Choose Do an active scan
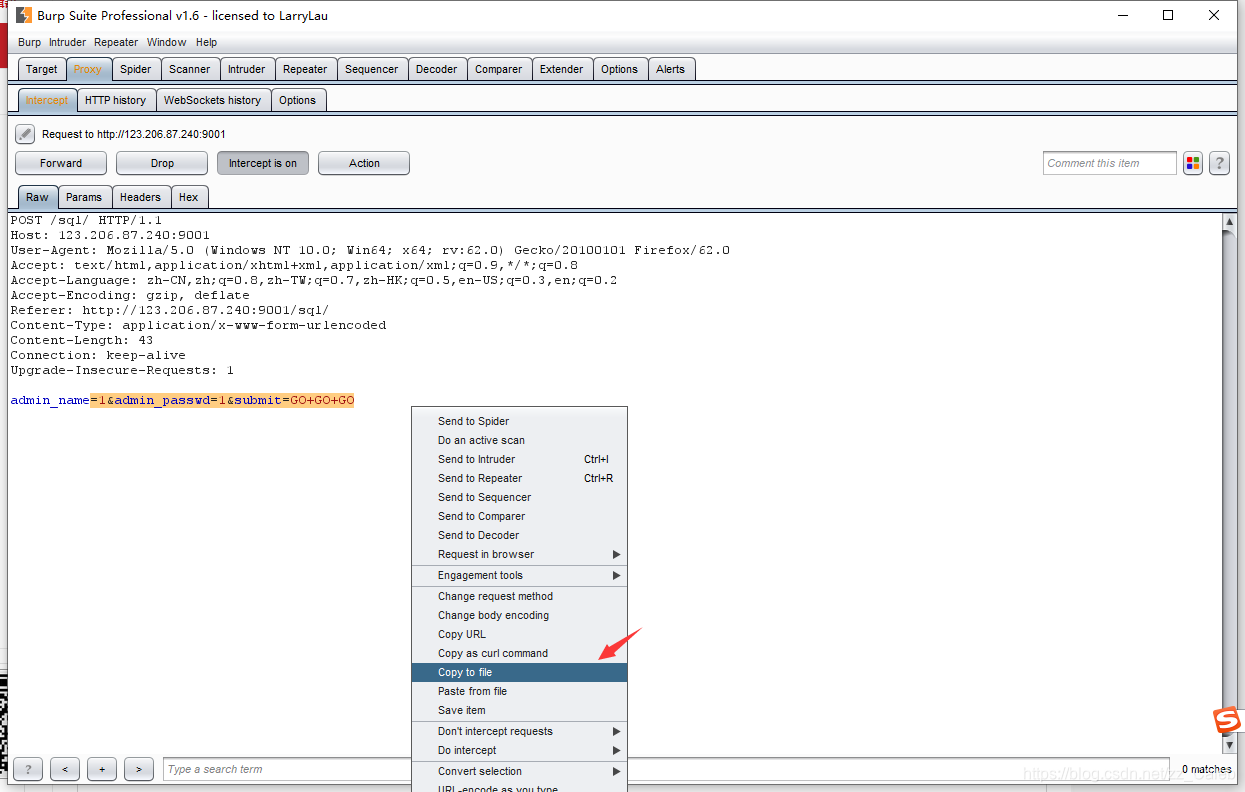This screenshot has height=792, width=1245. point(519,440)
